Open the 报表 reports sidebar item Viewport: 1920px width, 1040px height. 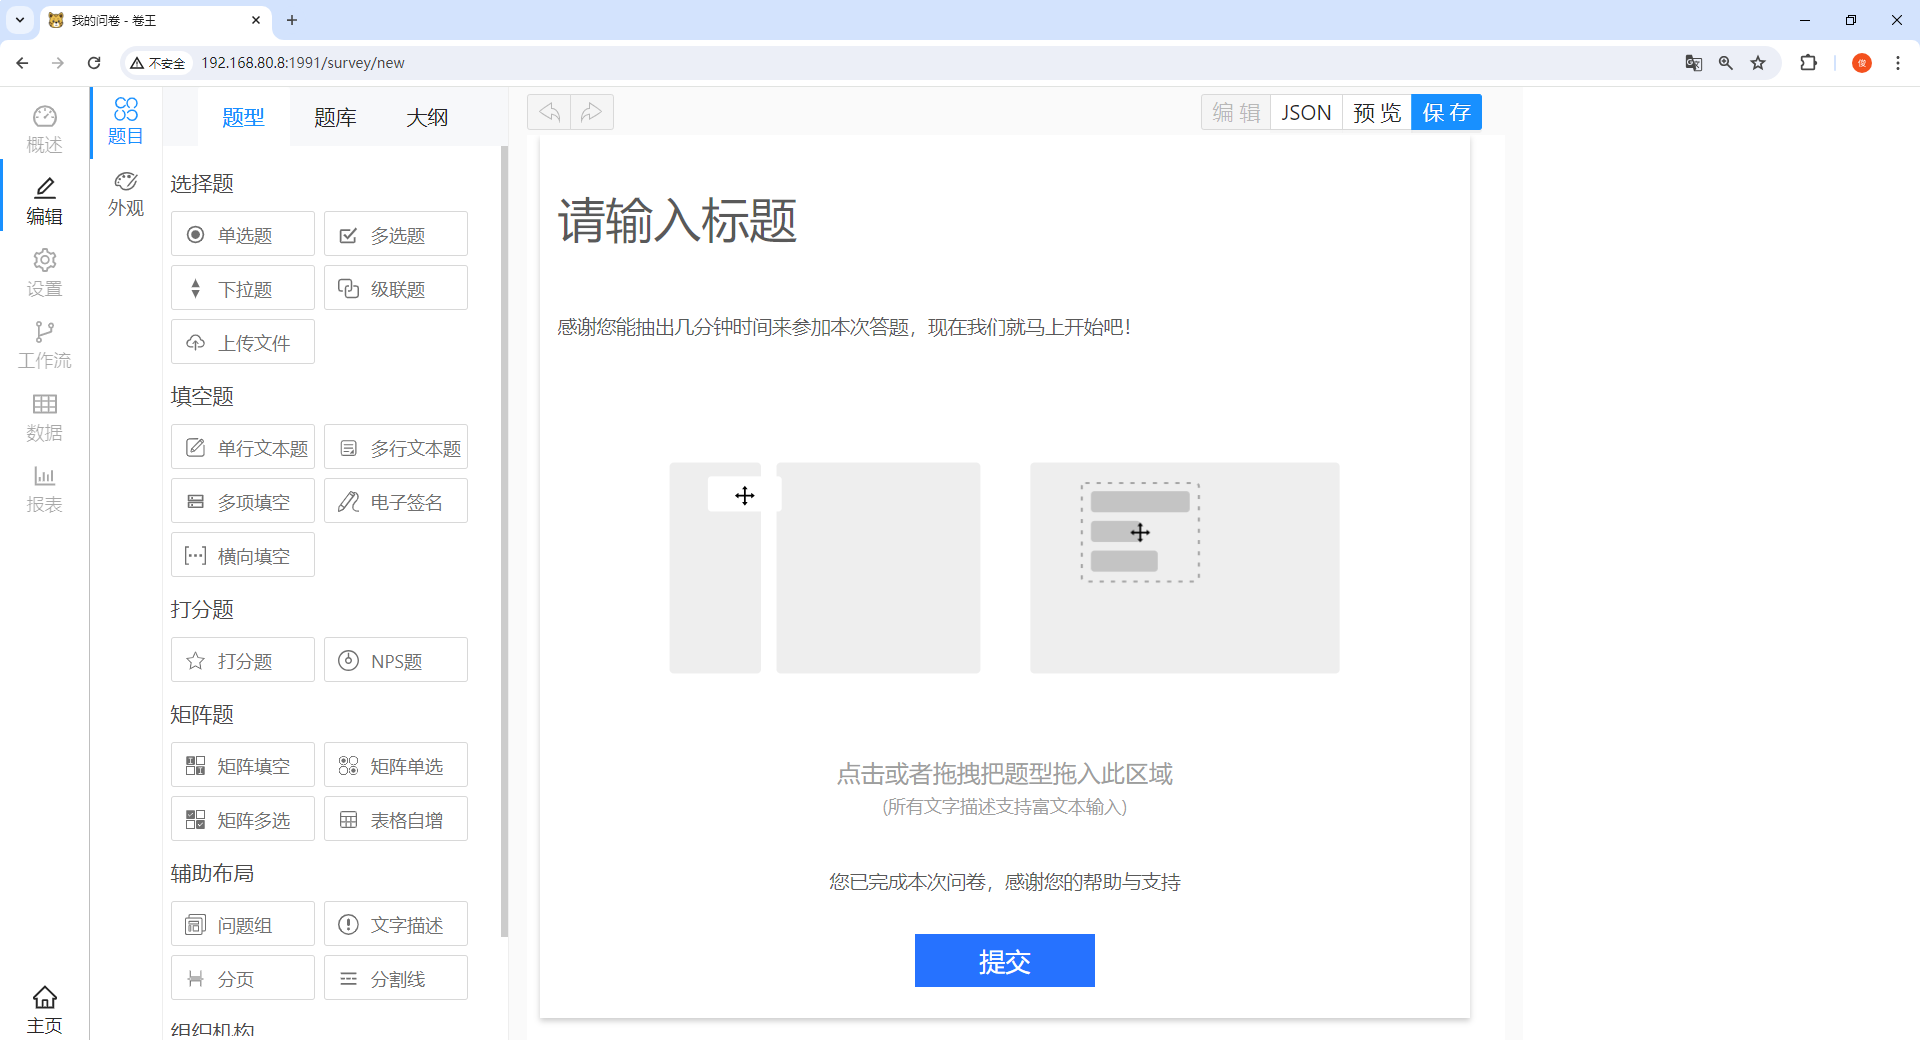point(44,489)
